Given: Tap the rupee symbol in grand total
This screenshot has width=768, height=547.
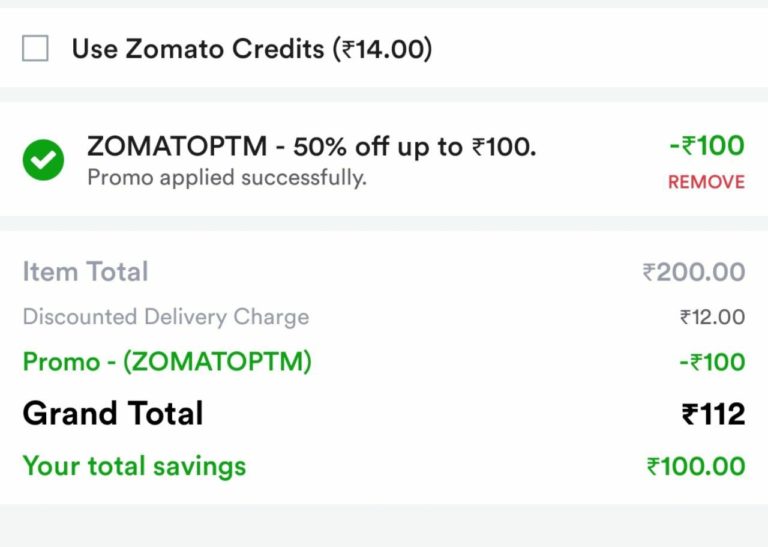Looking at the screenshot, I should (691, 415).
